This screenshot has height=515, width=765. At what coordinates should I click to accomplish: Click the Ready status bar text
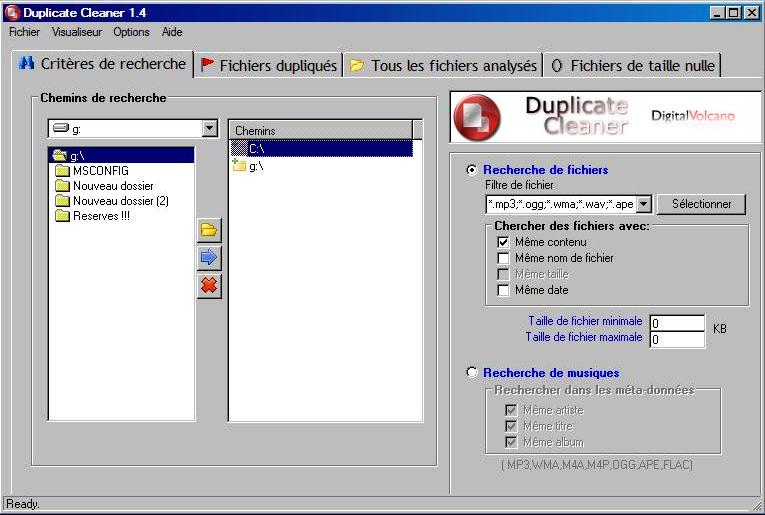(22, 504)
